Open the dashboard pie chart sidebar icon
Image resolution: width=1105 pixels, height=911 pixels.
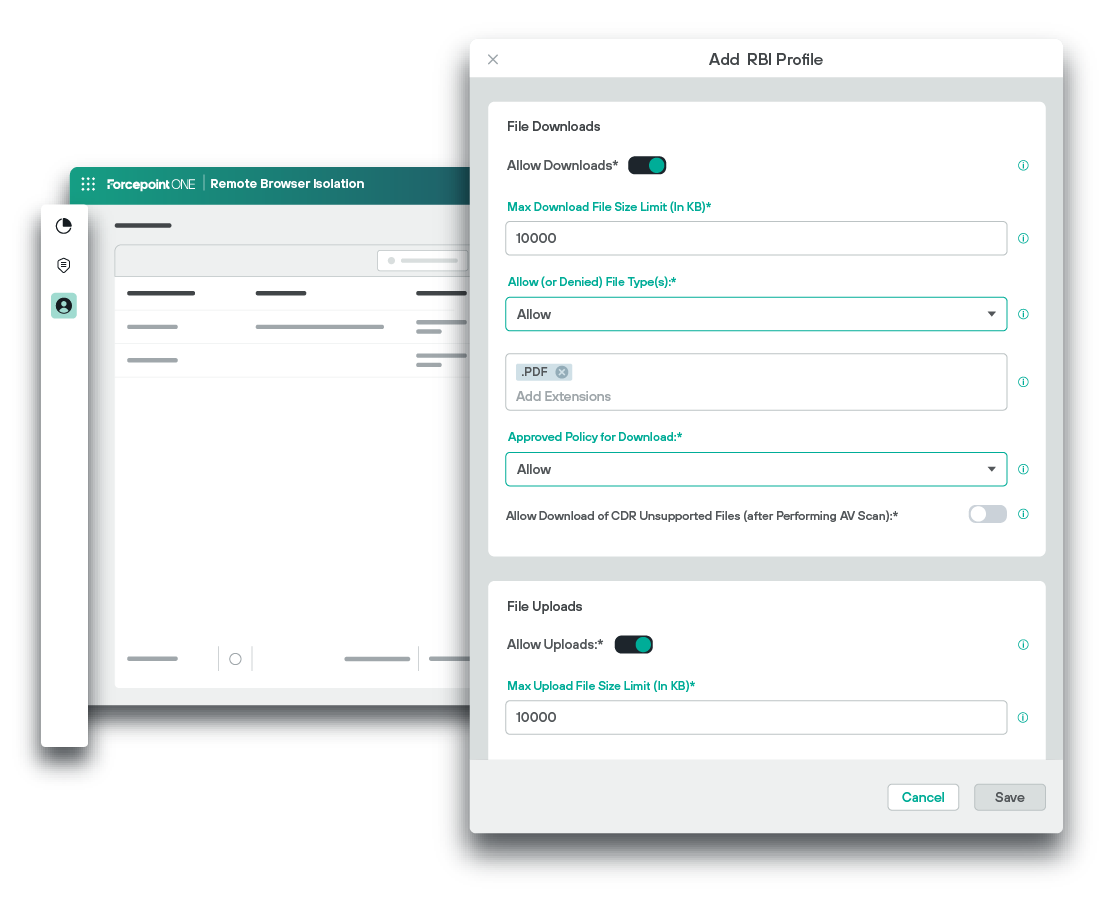tap(63, 225)
